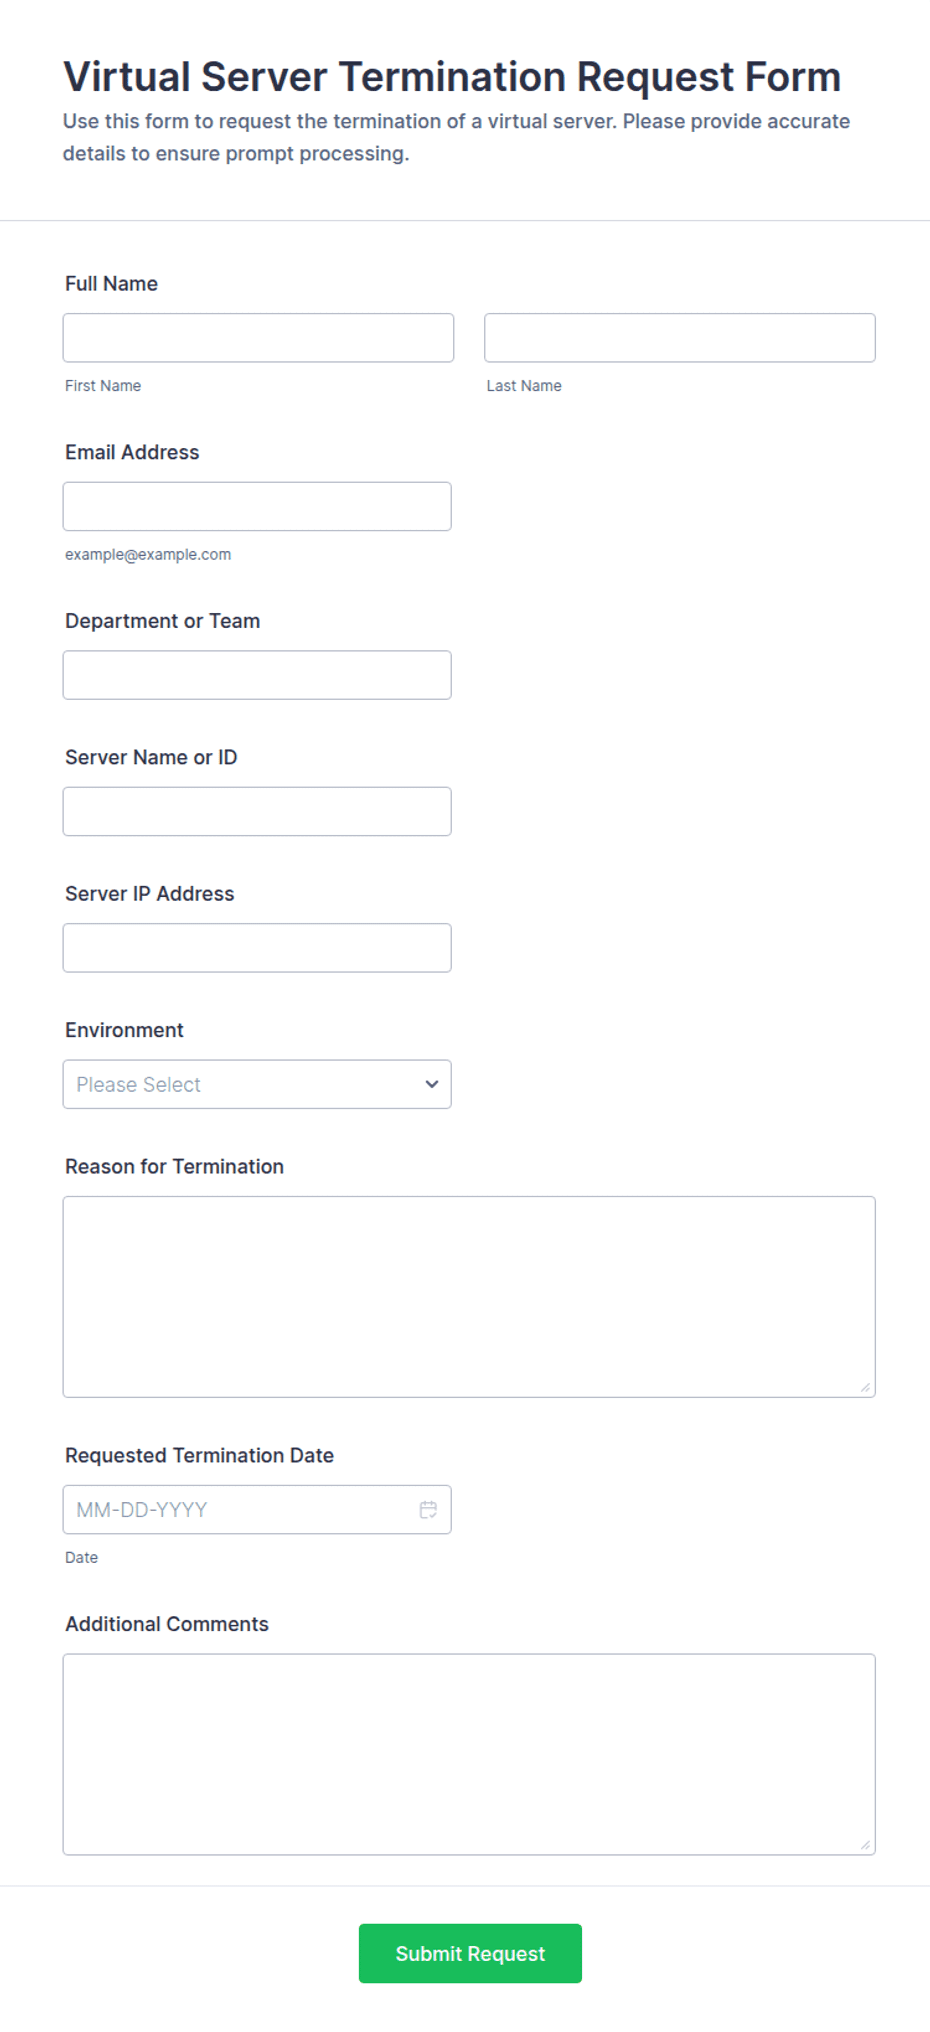Open the Environment 'Please Select' dropdown
The height and width of the screenshot is (2032, 930).
[257, 1084]
